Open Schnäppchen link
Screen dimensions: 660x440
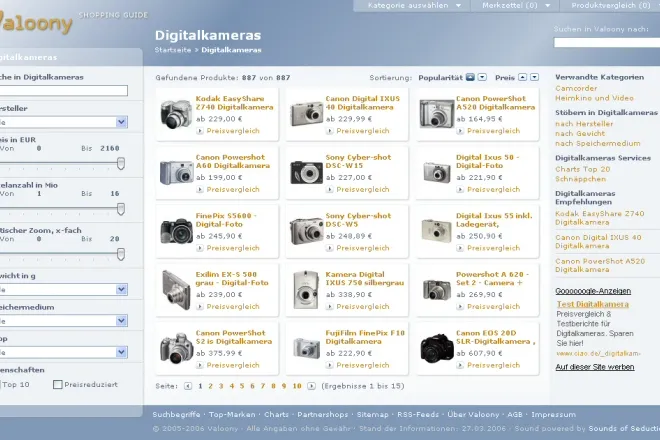pos(580,179)
